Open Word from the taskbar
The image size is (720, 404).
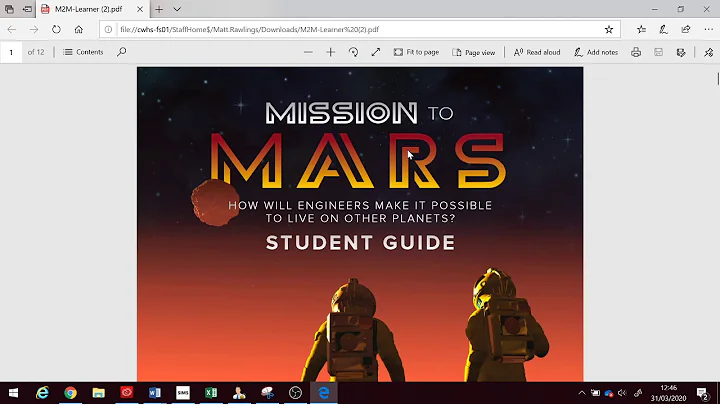155,393
